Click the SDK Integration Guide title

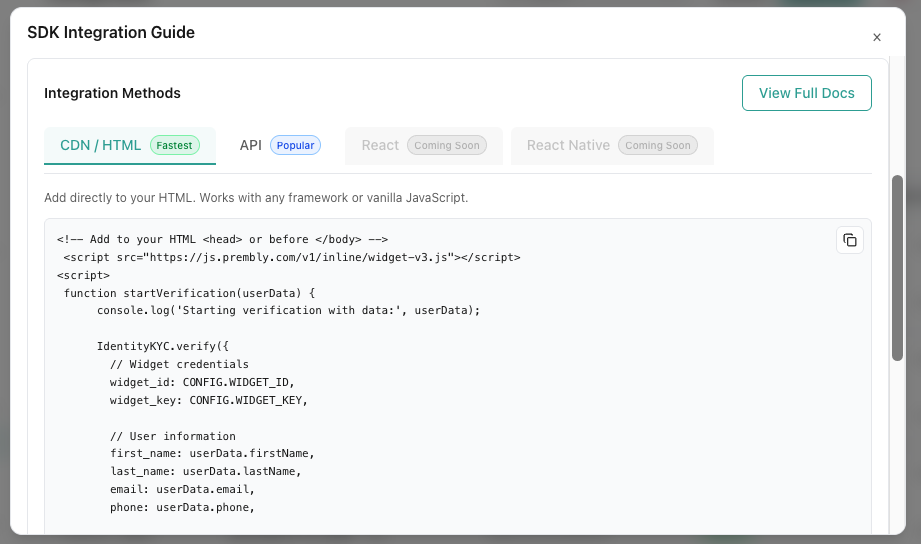pyautogui.click(x=111, y=32)
